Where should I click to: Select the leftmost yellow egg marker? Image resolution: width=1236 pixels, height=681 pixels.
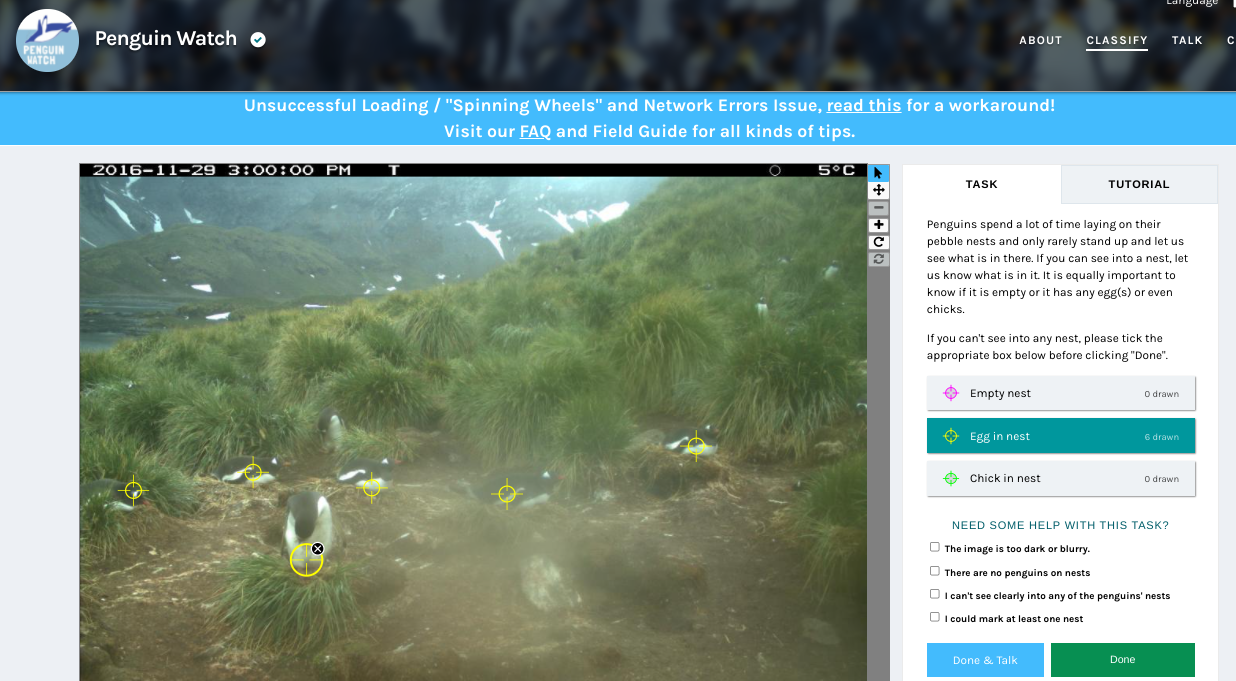point(133,490)
